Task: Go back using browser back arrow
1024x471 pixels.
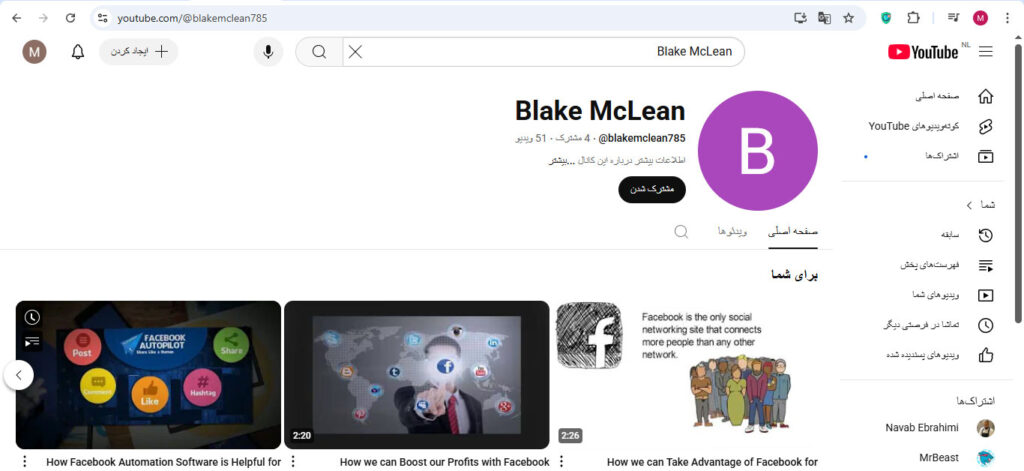Action: click(x=17, y=18)
